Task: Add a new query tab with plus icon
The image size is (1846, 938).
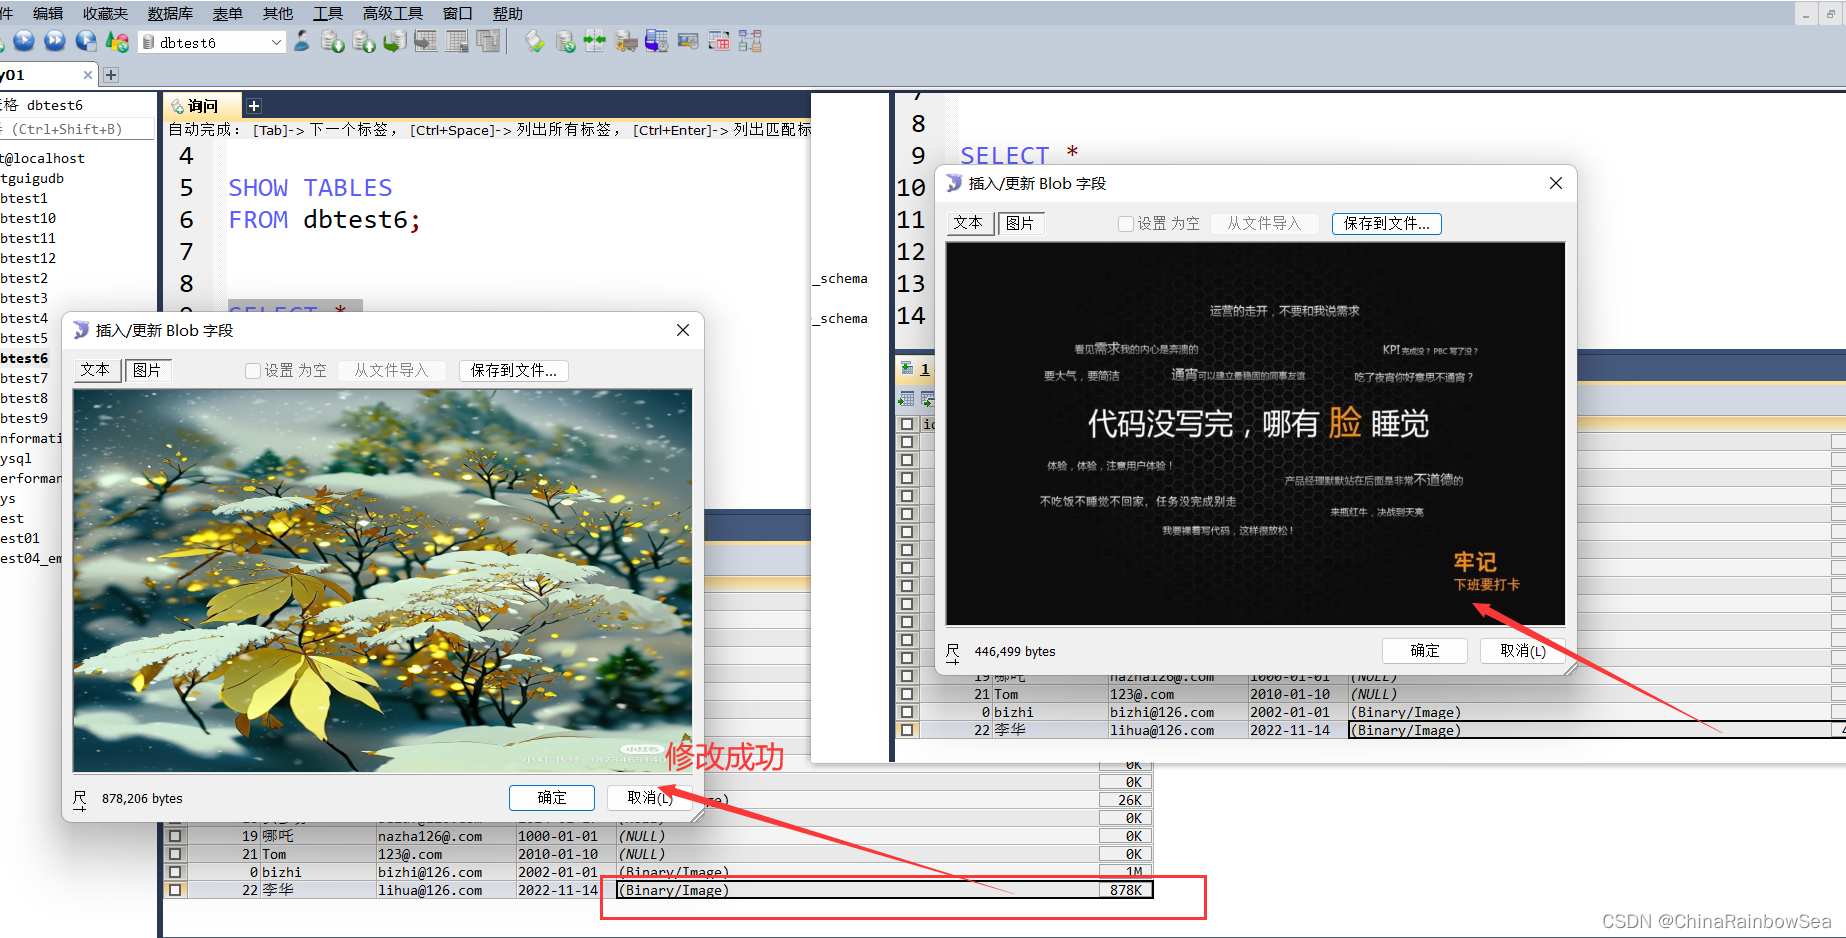Action: [254, 106]
